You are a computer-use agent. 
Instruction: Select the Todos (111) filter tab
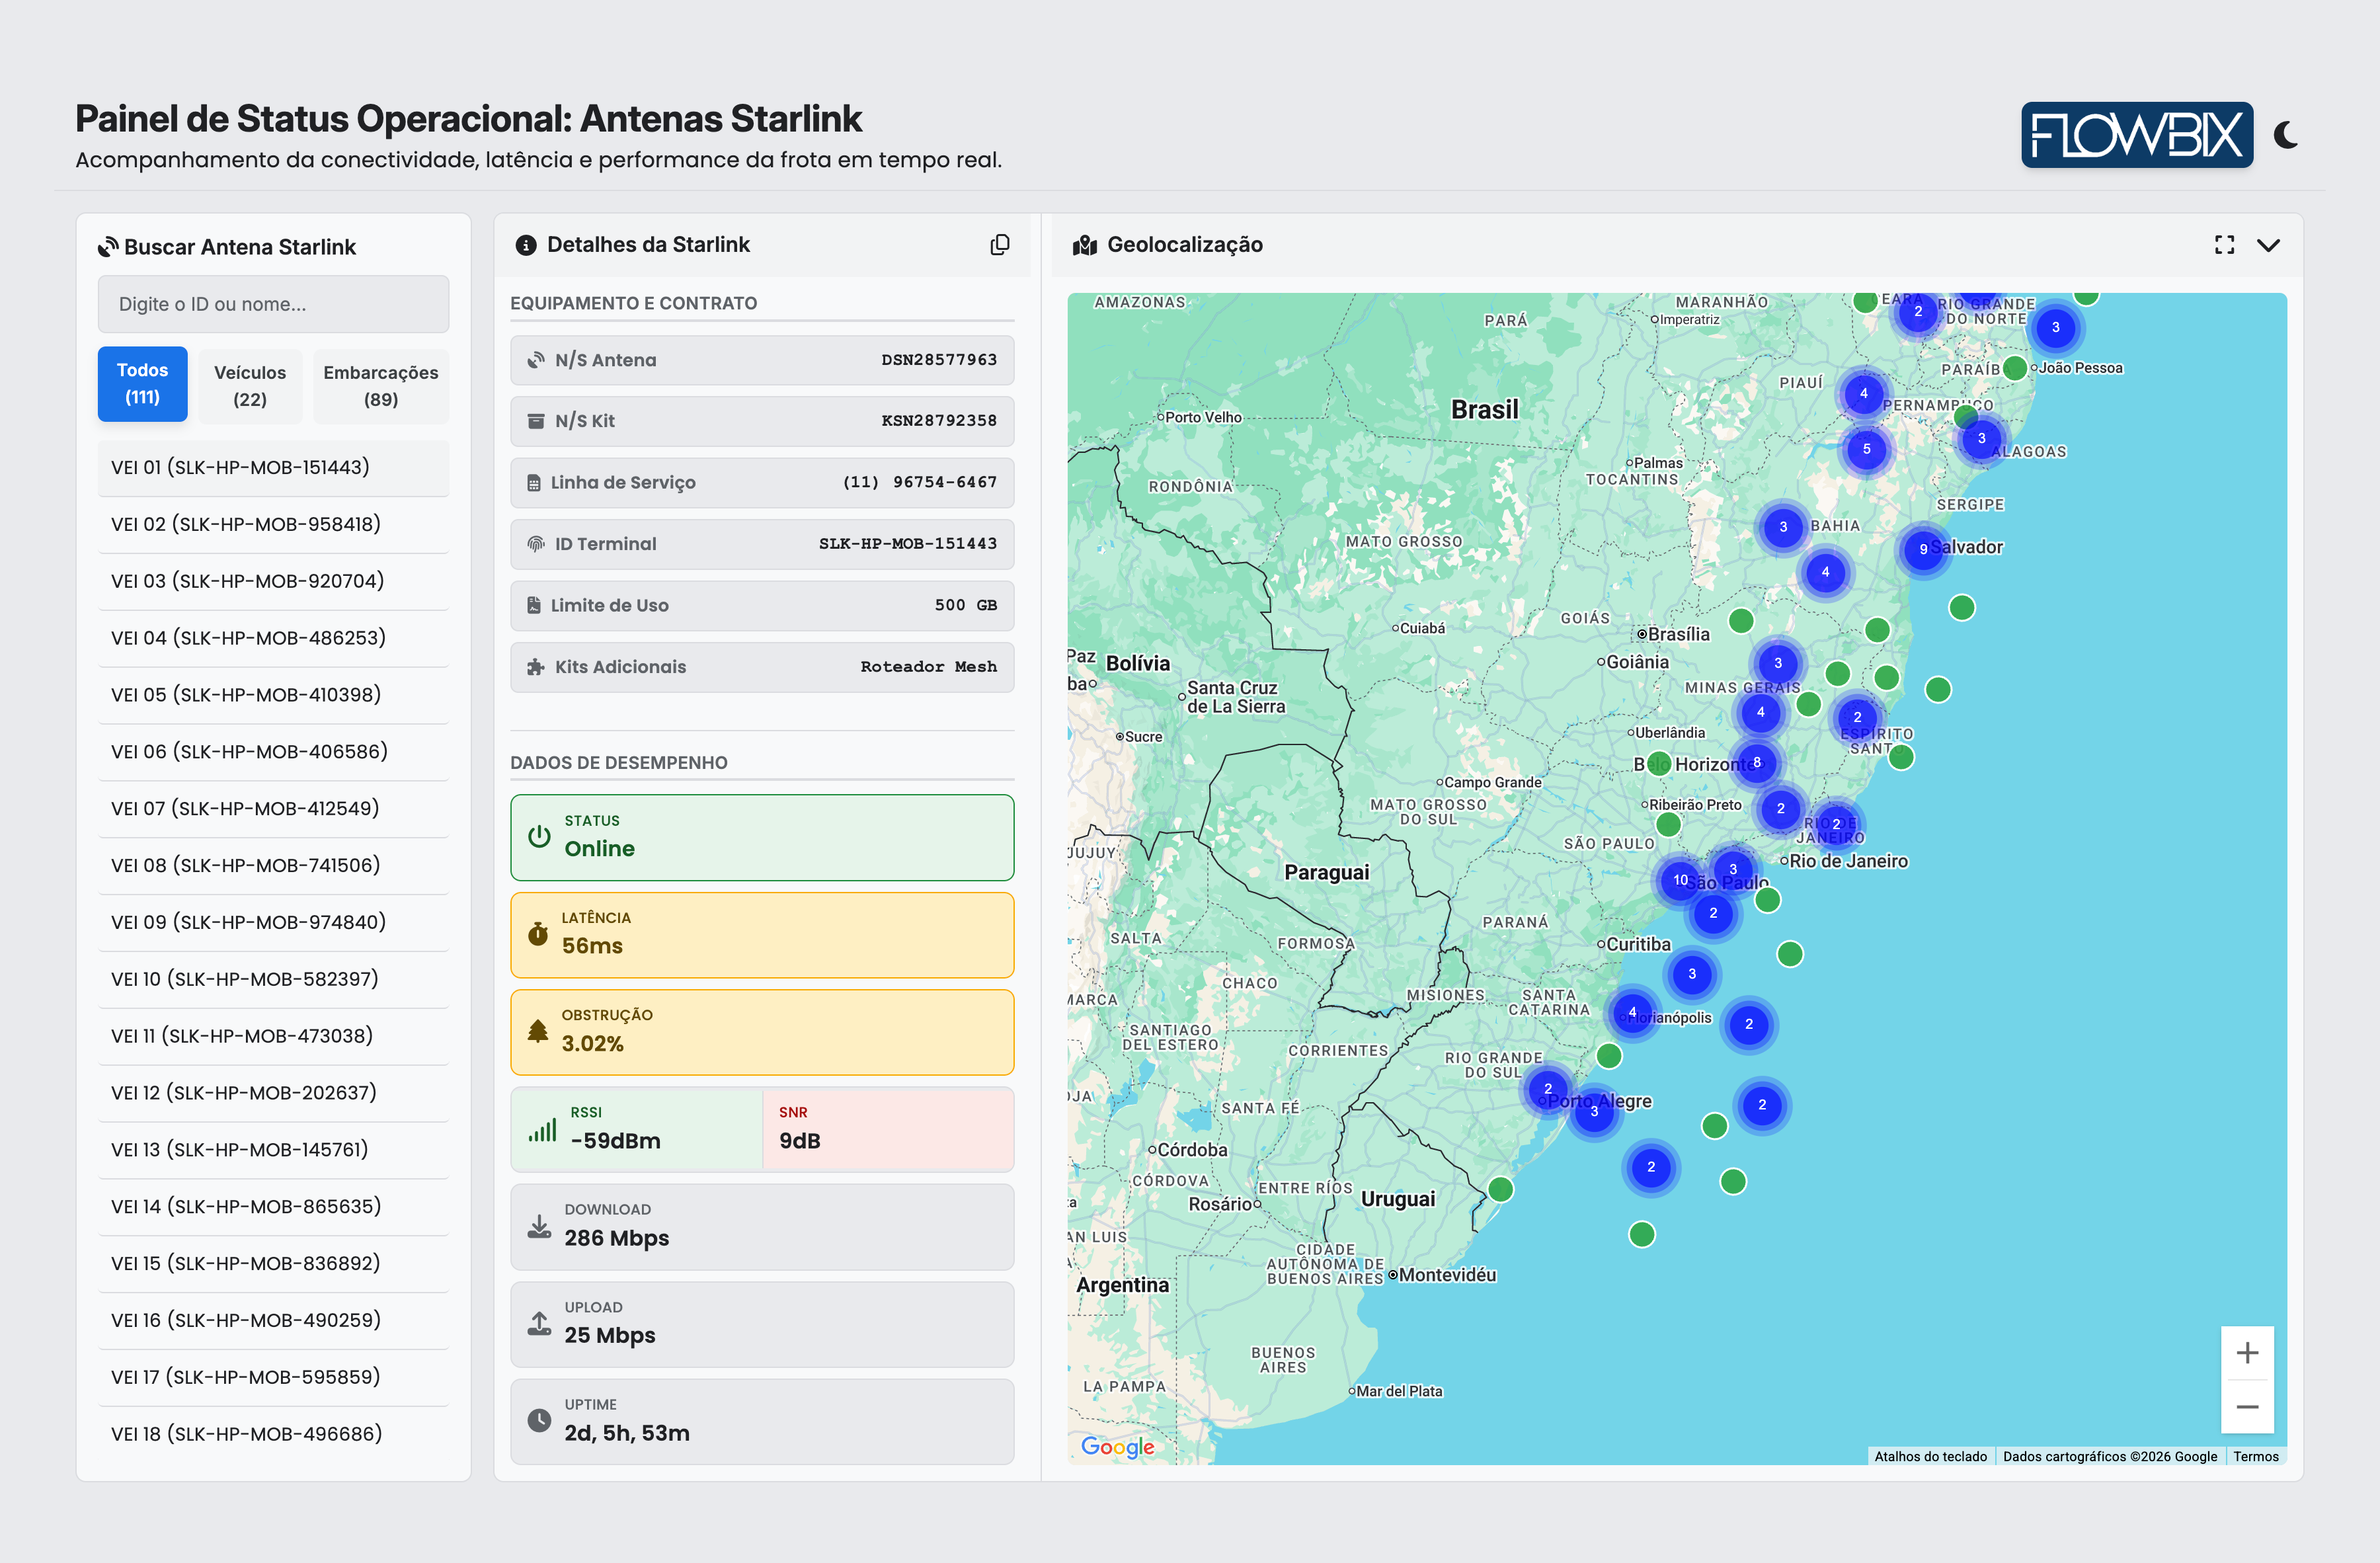[142, 384]
